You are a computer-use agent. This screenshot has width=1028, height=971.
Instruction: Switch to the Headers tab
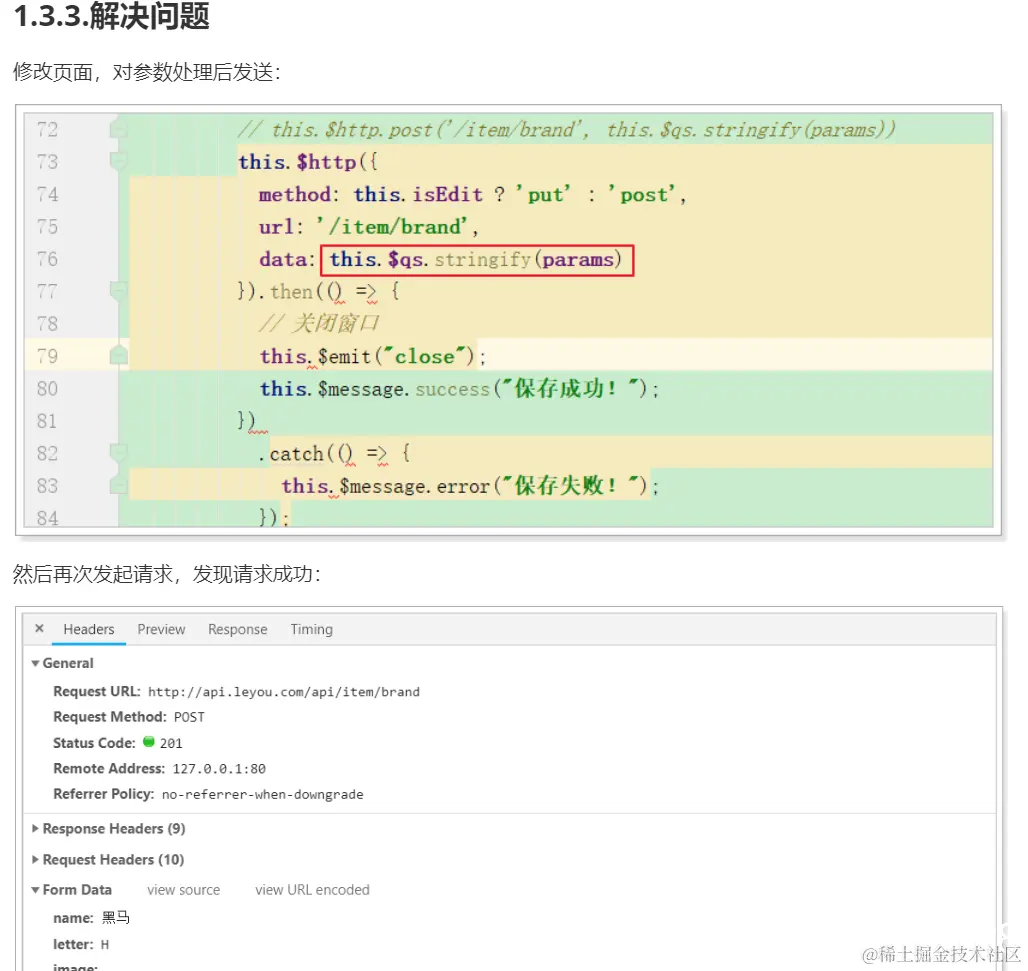(x=89, y=629)
